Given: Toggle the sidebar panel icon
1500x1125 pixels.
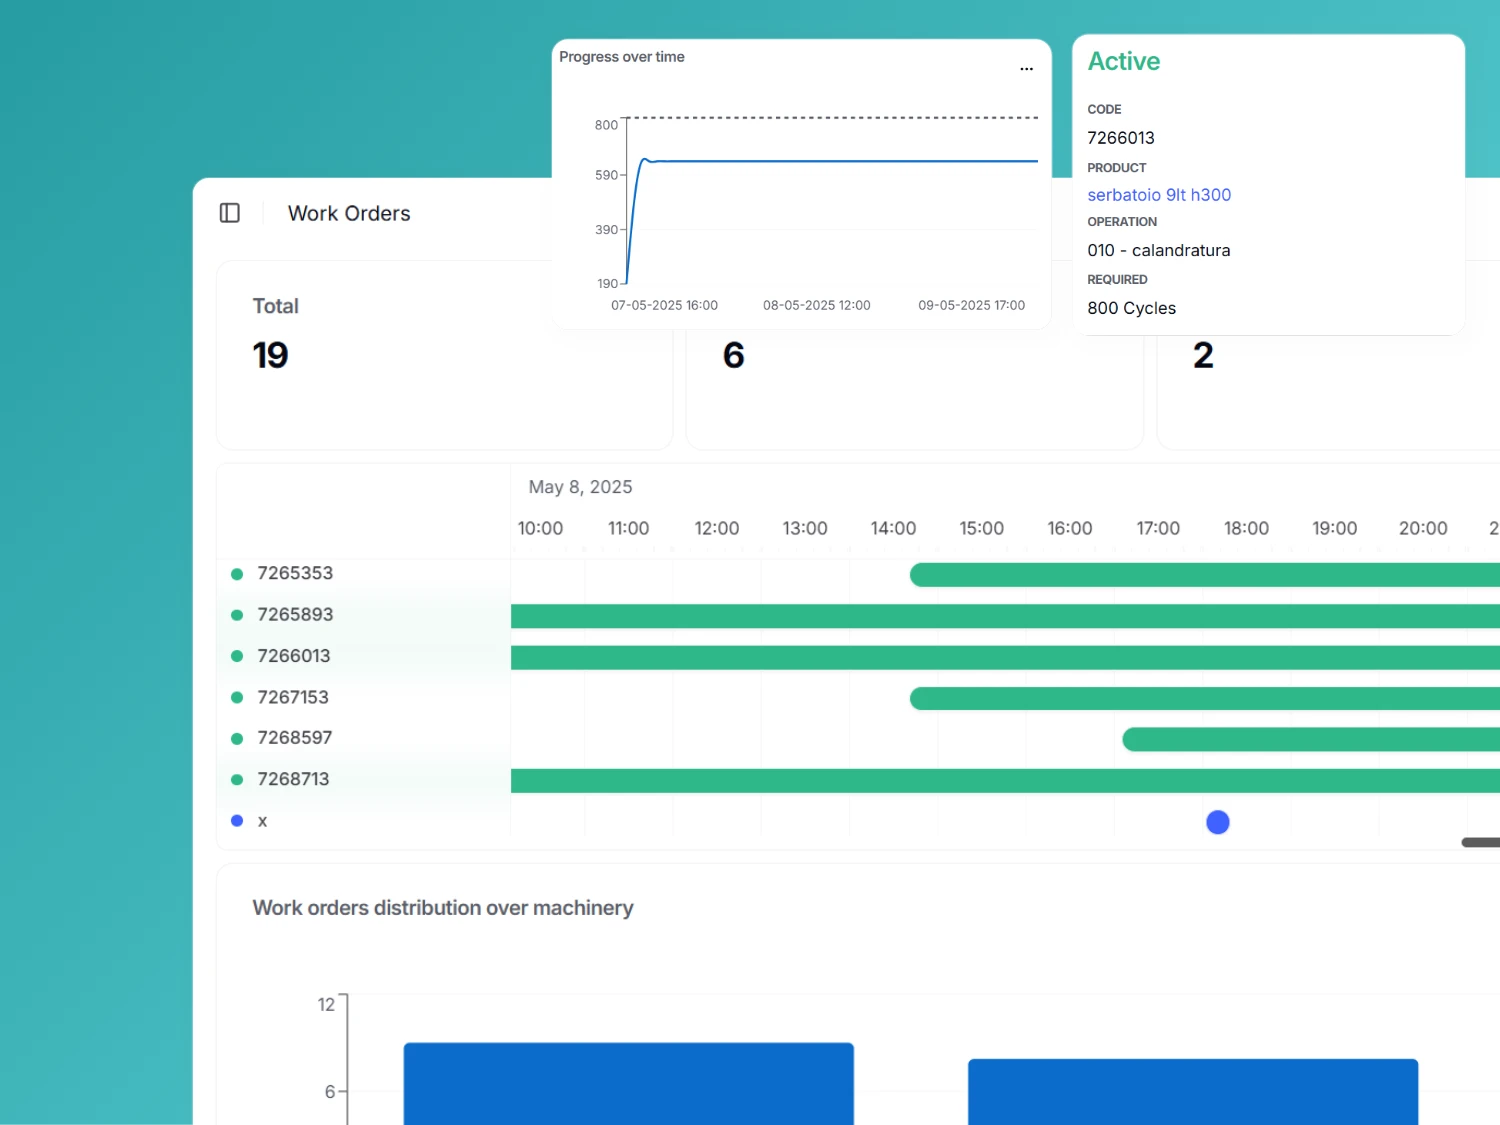Looking at the screenshot, I should click(230, 213).
